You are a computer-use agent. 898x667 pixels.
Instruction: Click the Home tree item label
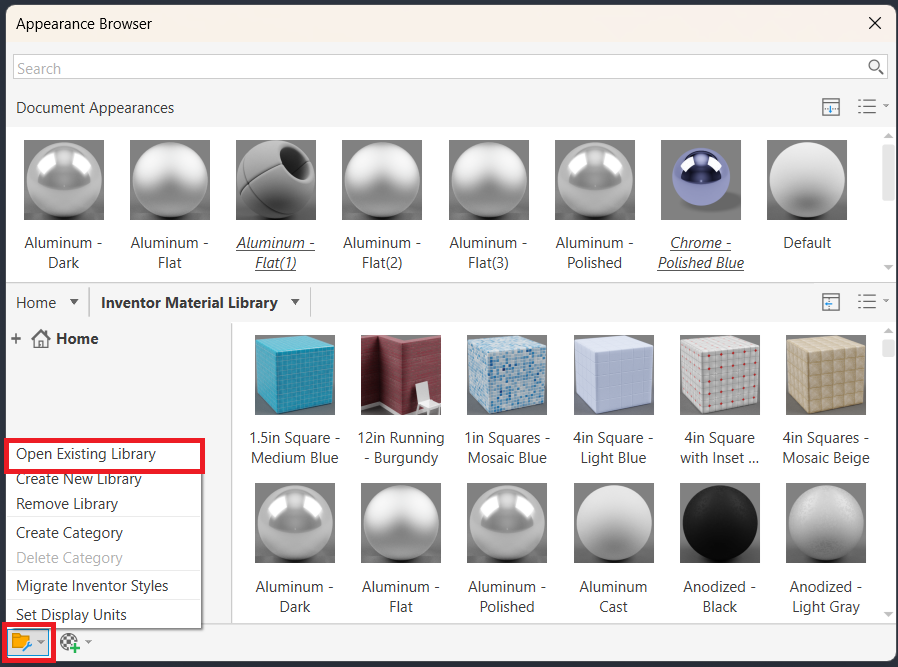pyautogui.click(x=77, y=339)
